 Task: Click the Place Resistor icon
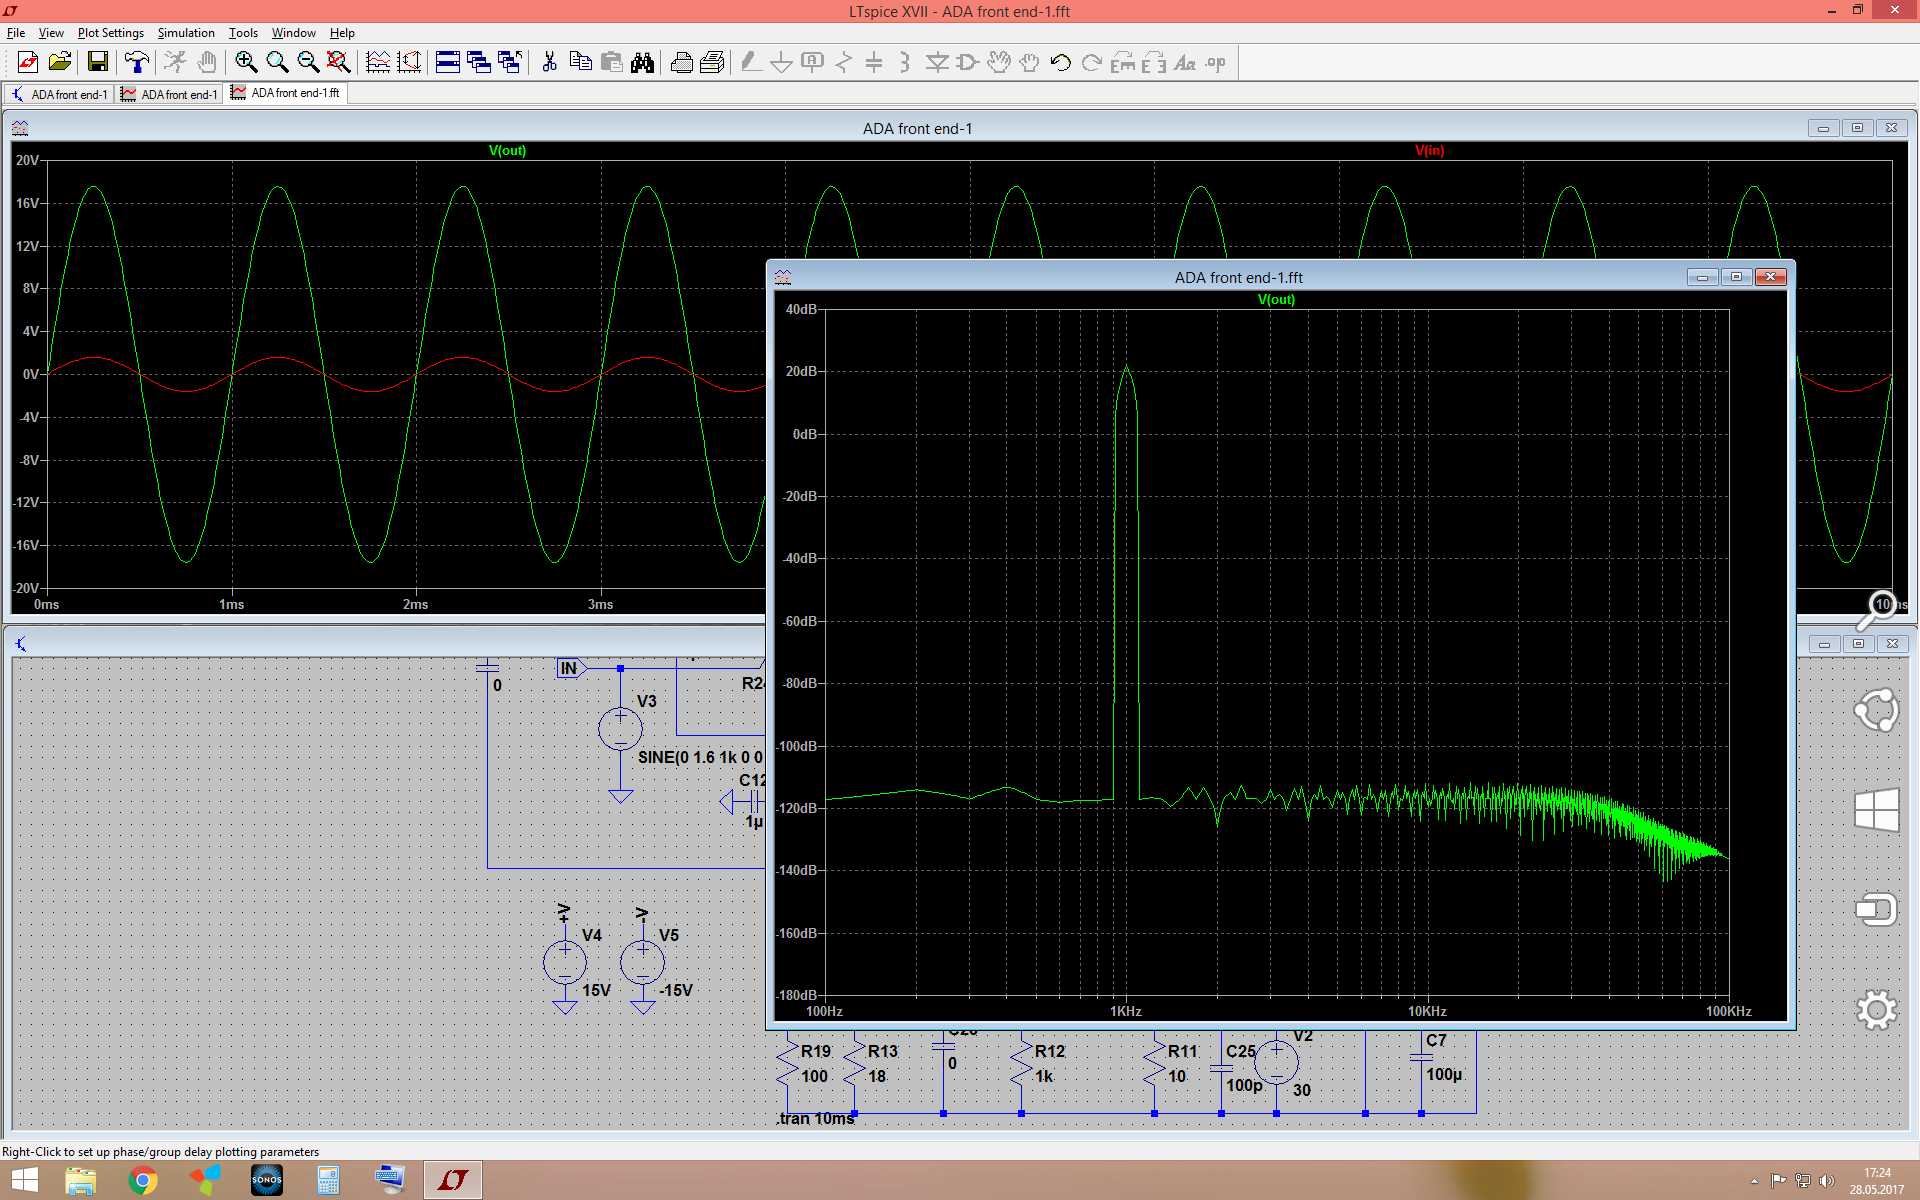pos(843,62)
